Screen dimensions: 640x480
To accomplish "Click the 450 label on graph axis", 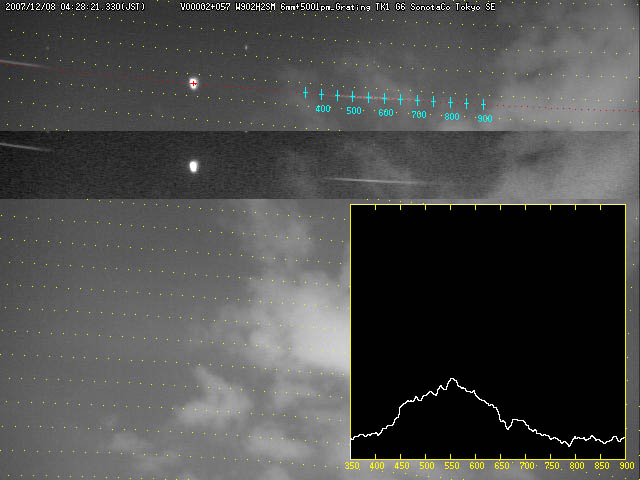I will click(402, 466).
